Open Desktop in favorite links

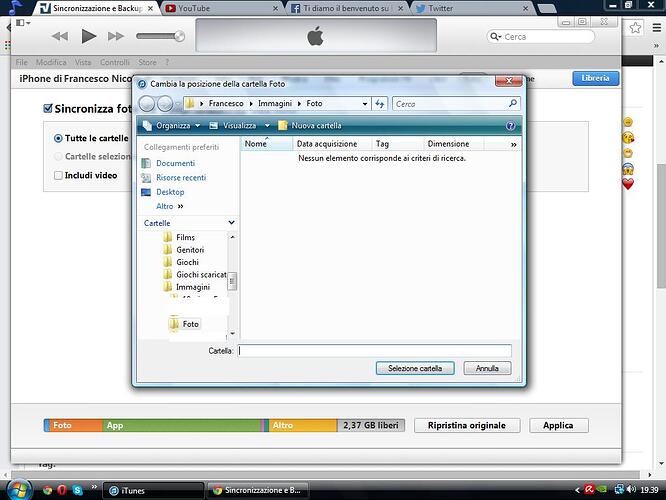(170, 192)
